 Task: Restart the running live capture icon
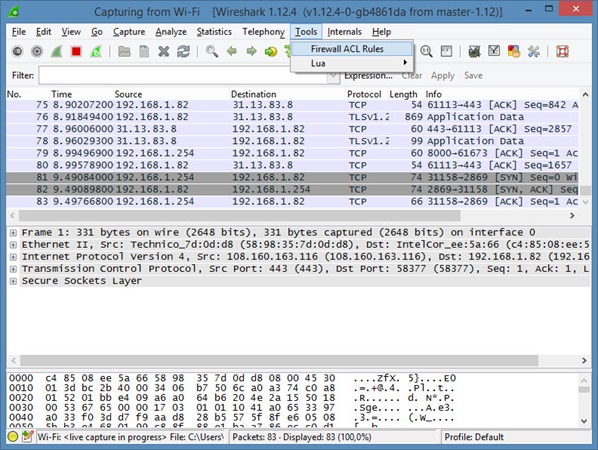tap(96, 51)
